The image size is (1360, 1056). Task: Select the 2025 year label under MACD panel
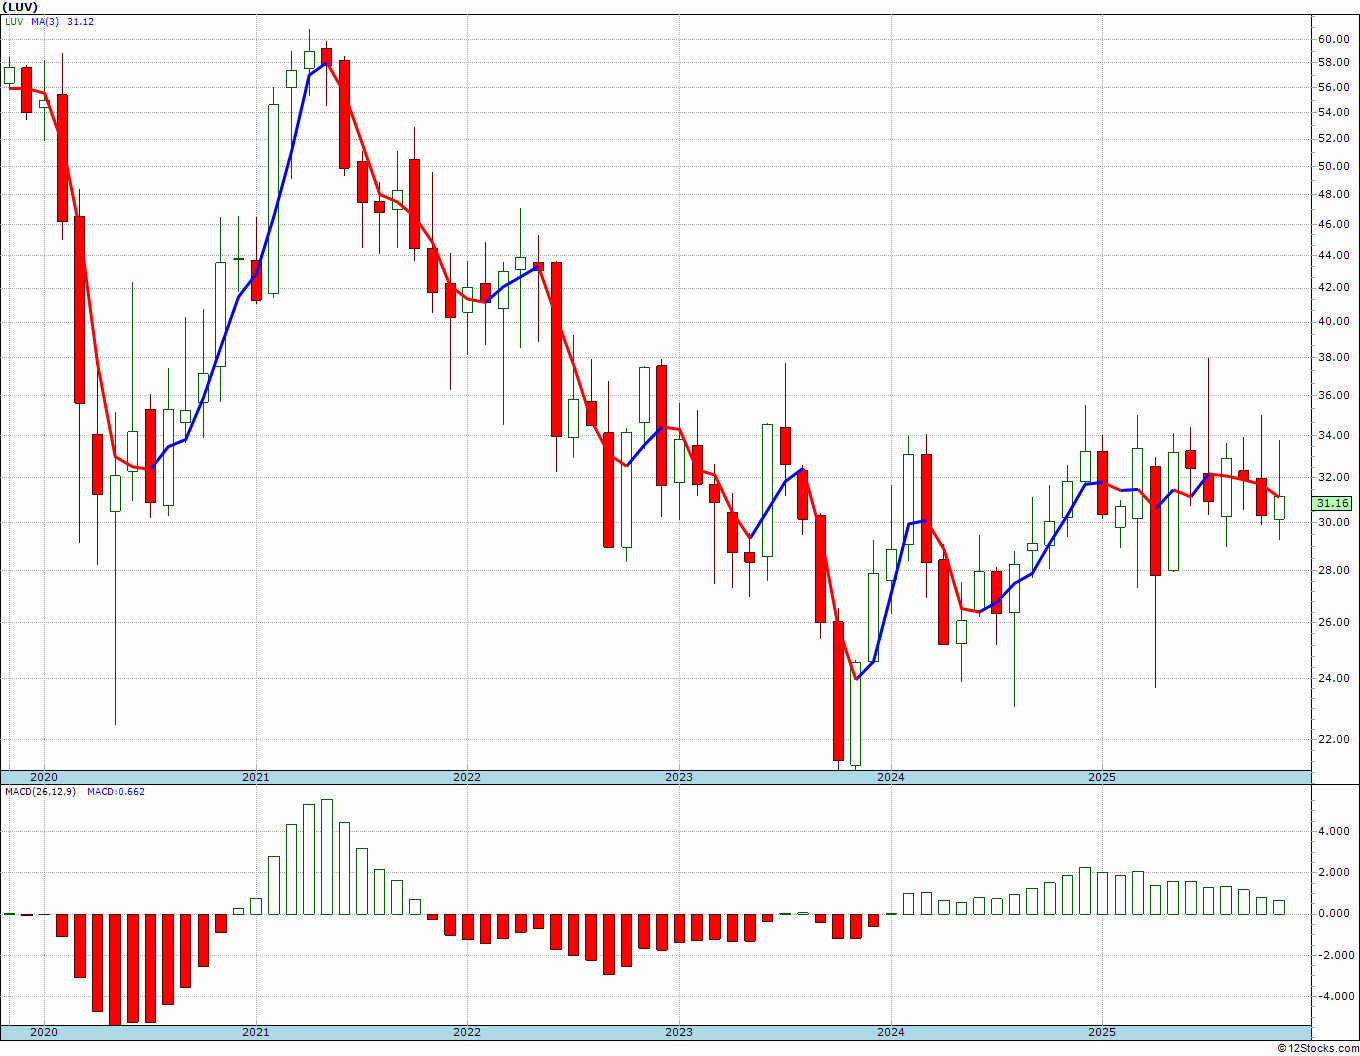coord(1102,1032)
